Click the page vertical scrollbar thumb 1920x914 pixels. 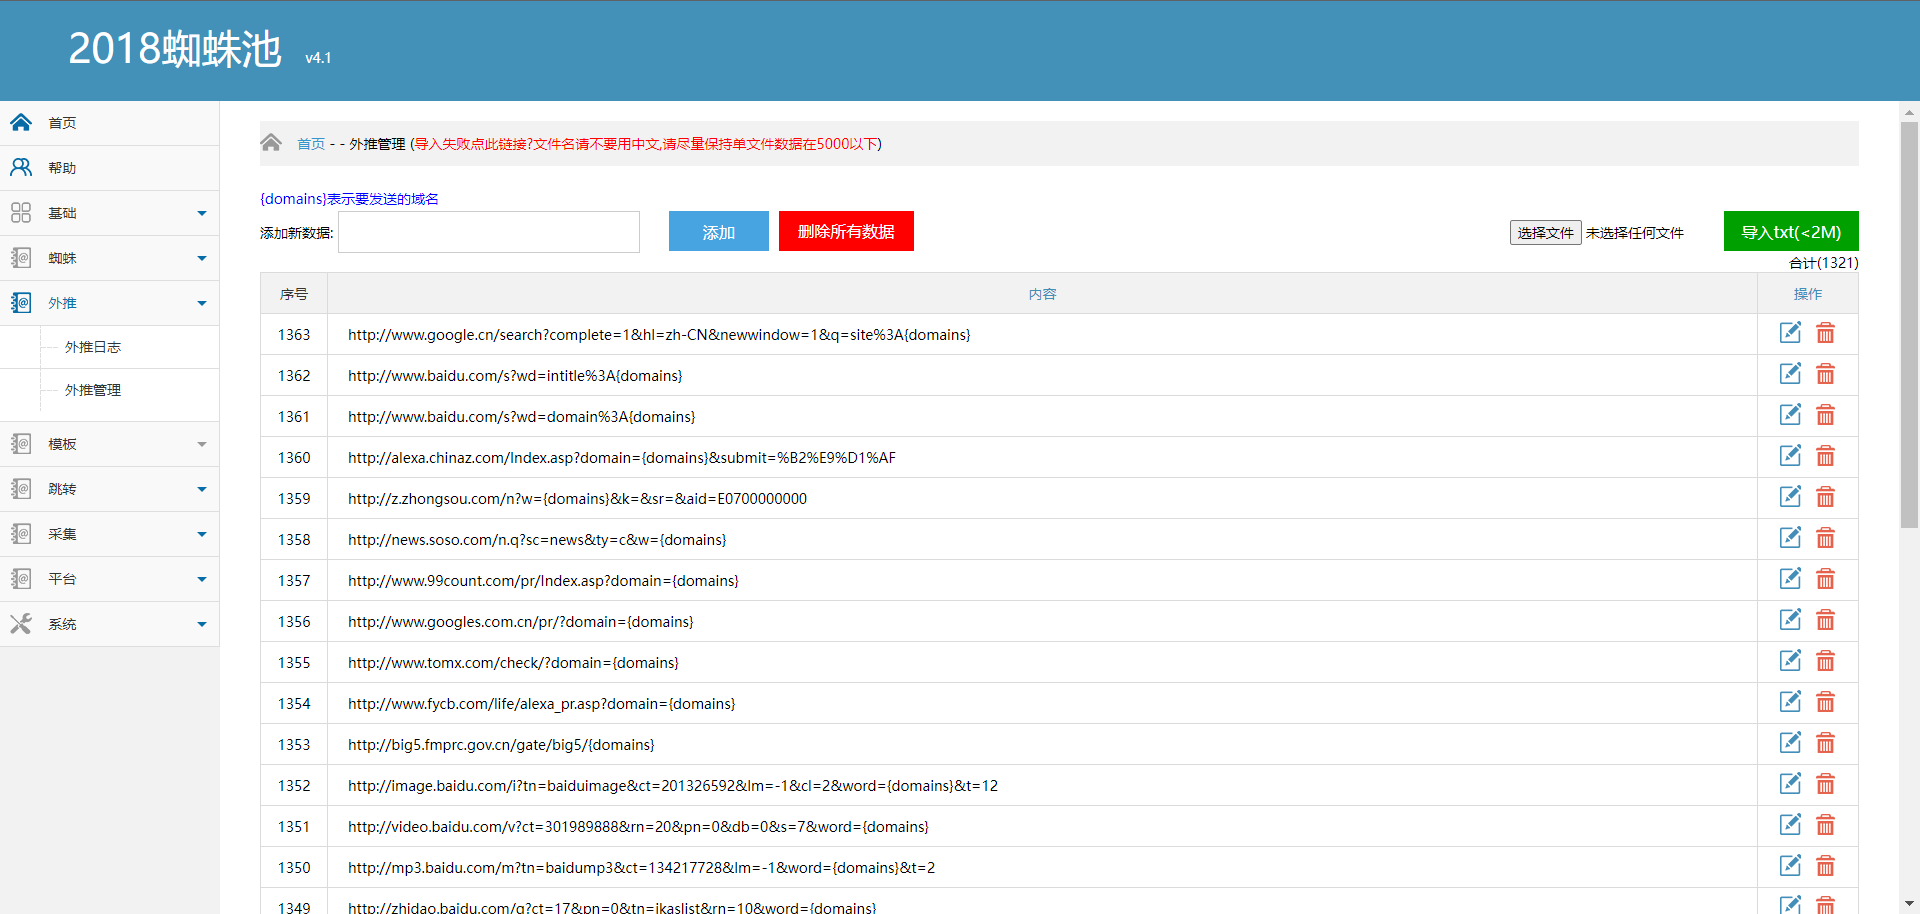click(1909, 325)
